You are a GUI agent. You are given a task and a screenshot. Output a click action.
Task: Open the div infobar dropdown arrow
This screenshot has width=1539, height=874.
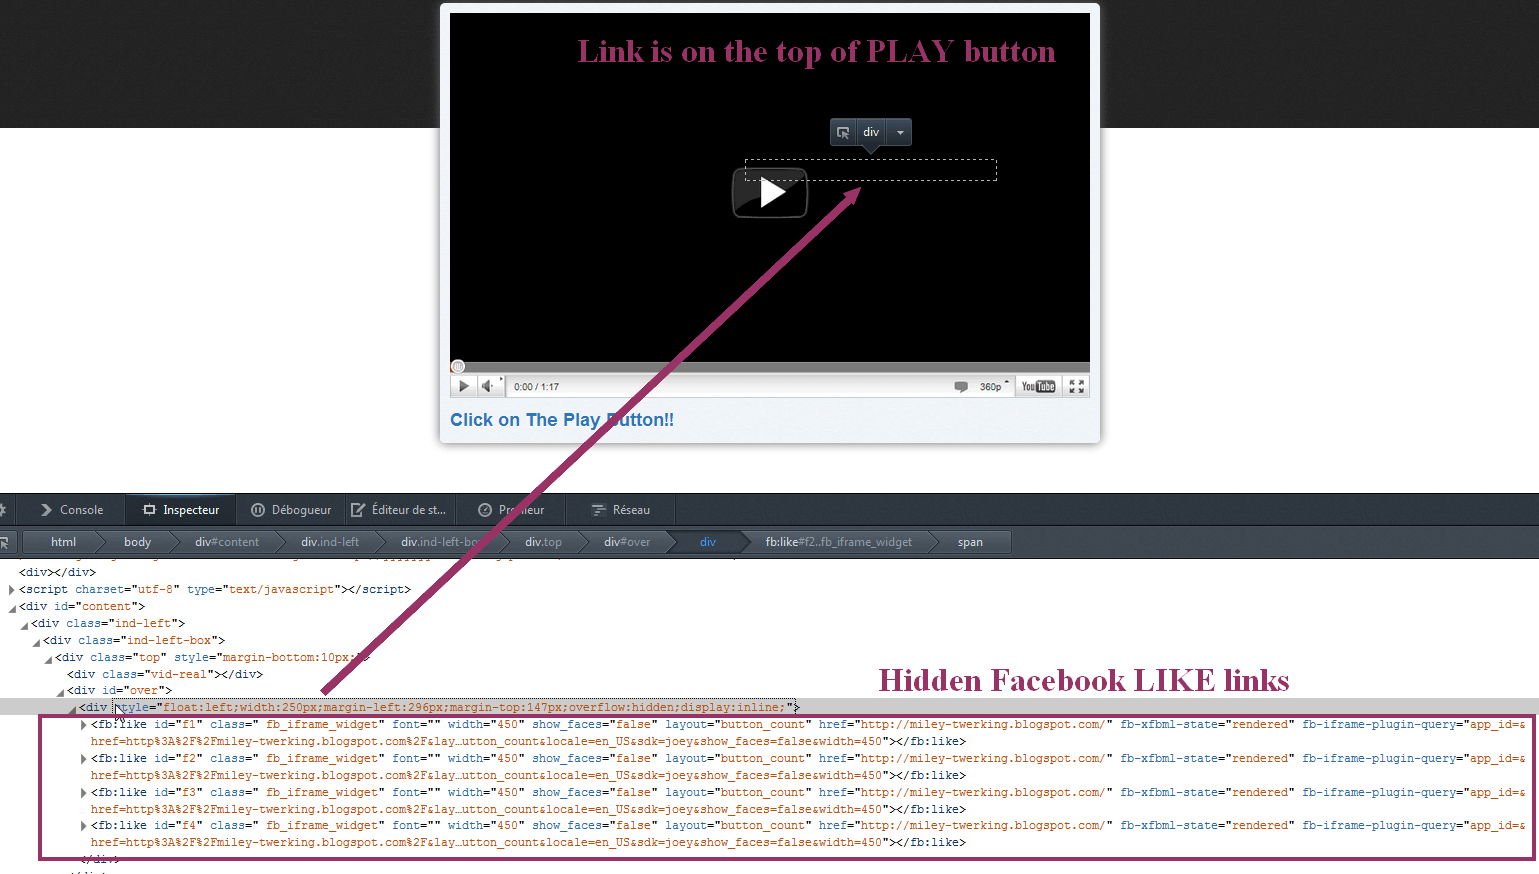click(x=900, y=132)
